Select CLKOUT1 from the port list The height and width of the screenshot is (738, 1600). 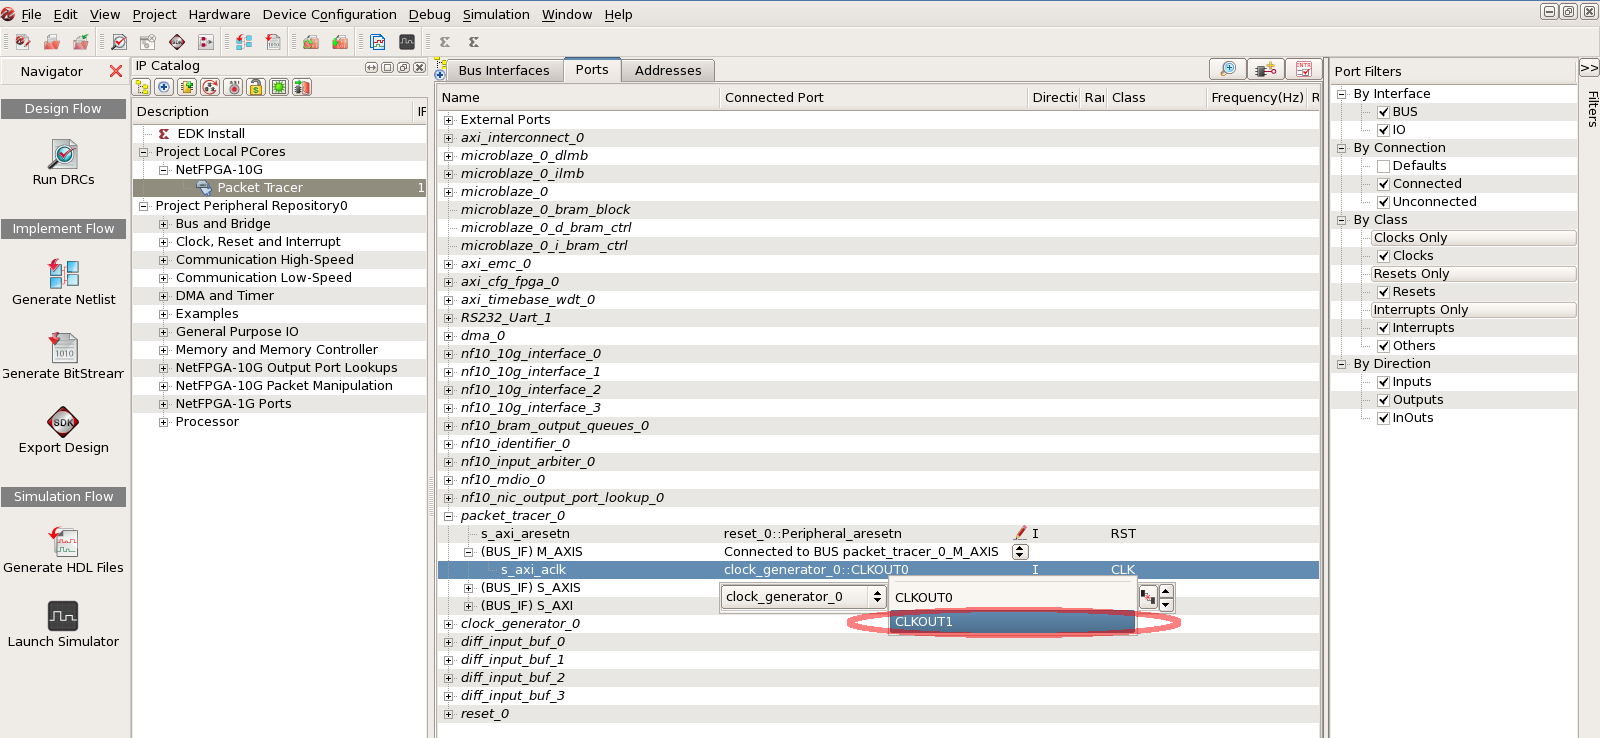tap(1011, 622)
